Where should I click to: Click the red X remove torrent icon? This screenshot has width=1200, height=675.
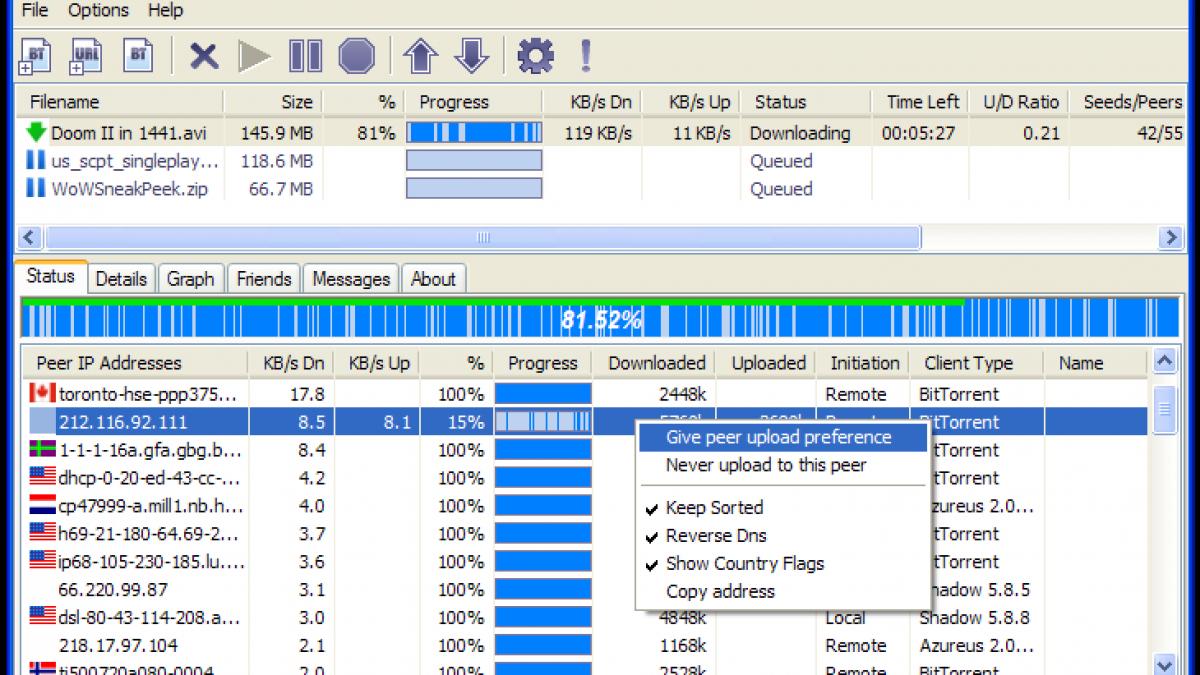pos(204,56)
